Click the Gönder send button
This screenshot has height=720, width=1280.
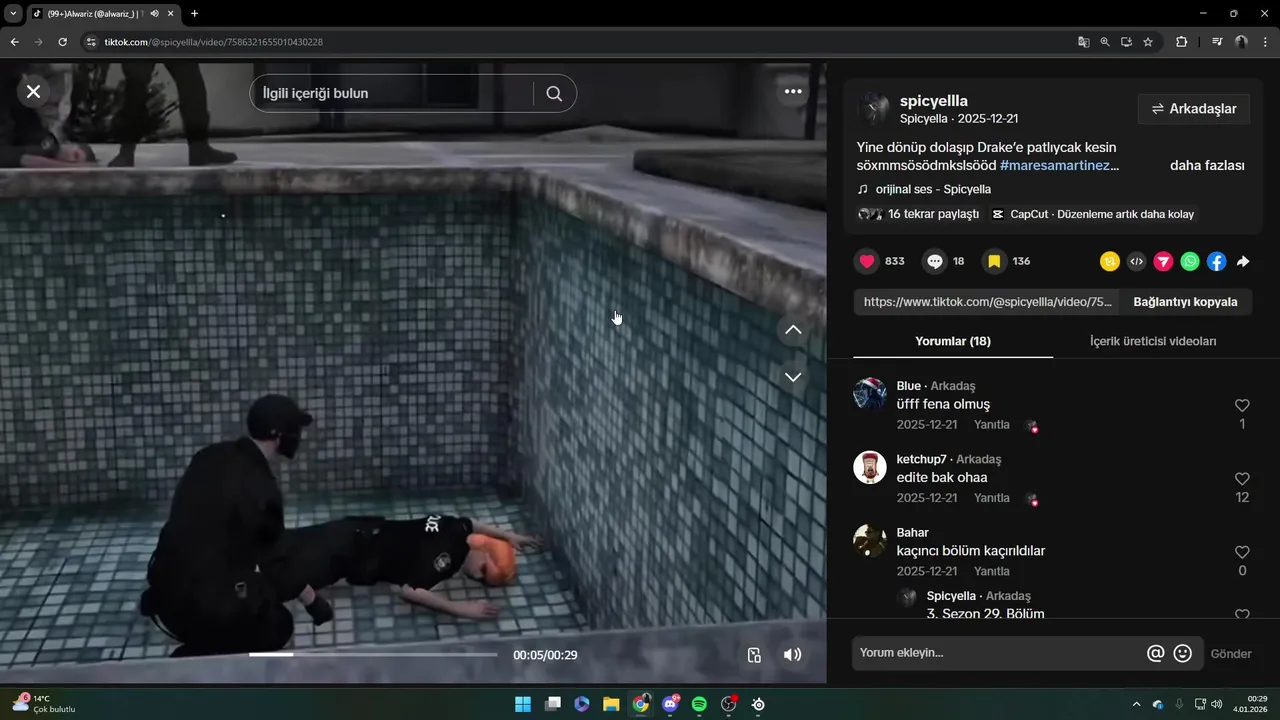click(1231, 654)
